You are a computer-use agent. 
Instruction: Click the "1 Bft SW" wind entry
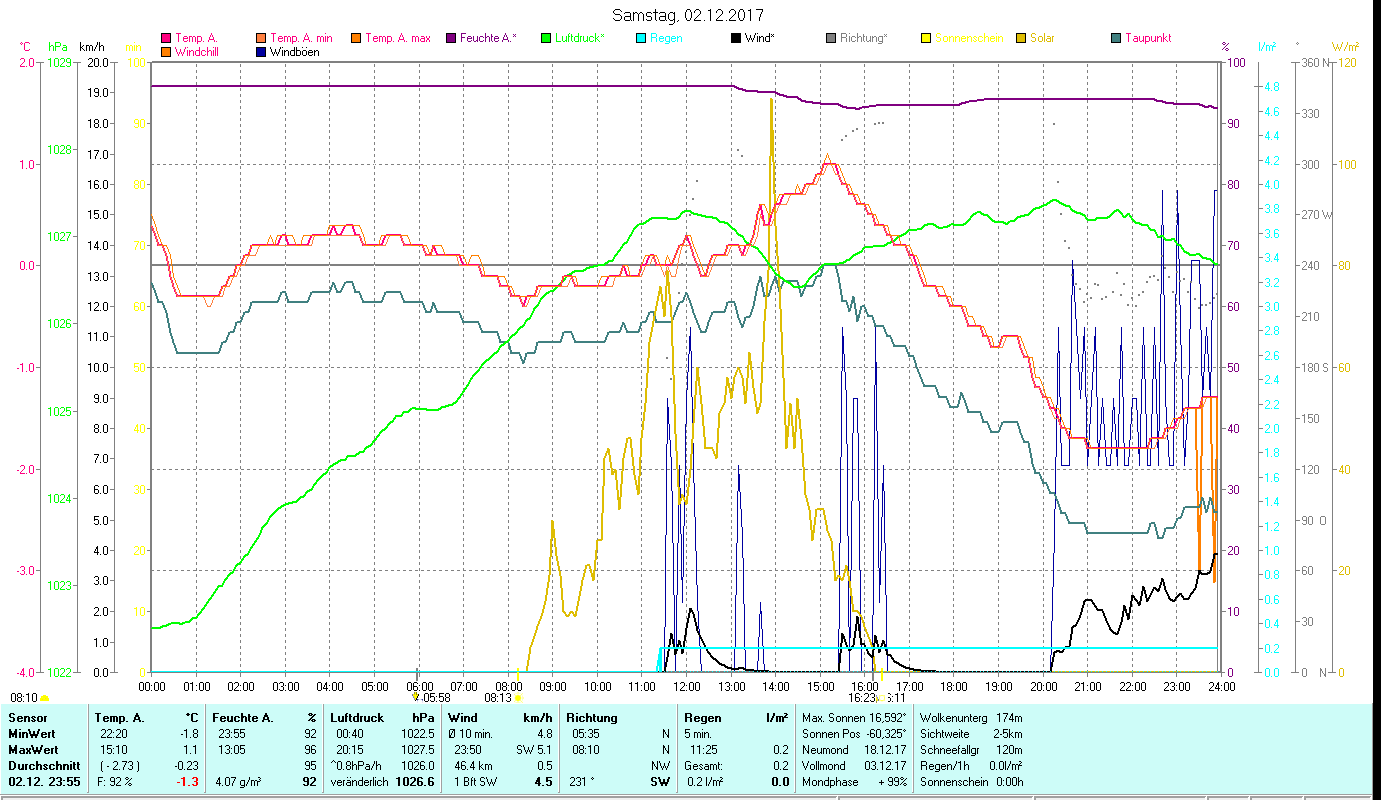(475, 782)
